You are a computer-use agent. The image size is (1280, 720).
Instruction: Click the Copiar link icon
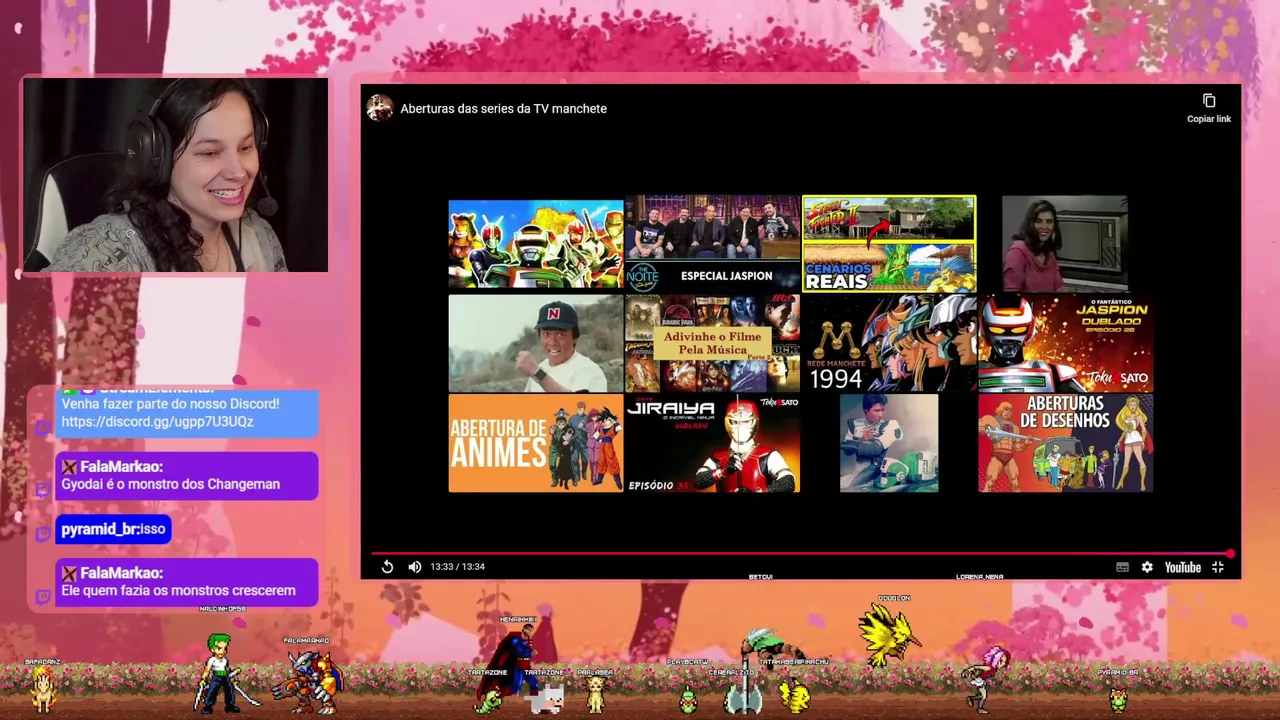[1209, 101]
